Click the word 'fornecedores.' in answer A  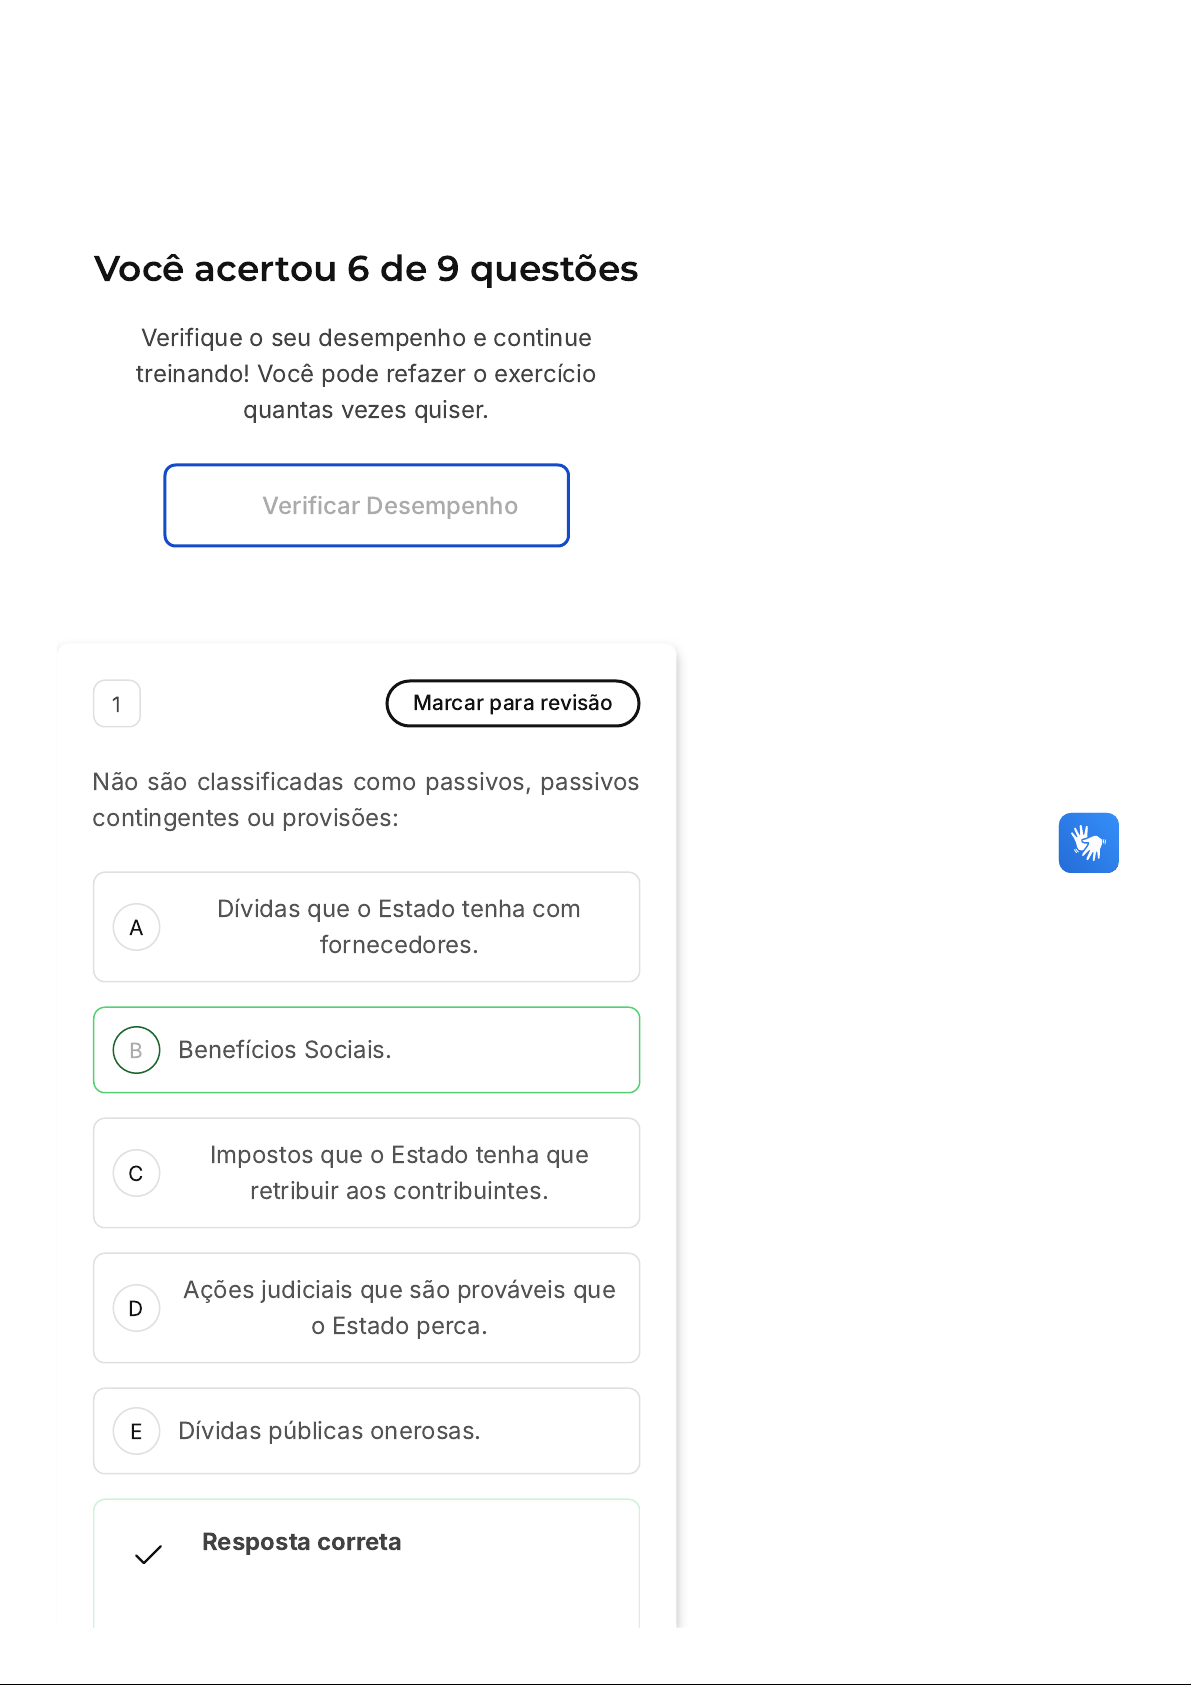(398, 945)
